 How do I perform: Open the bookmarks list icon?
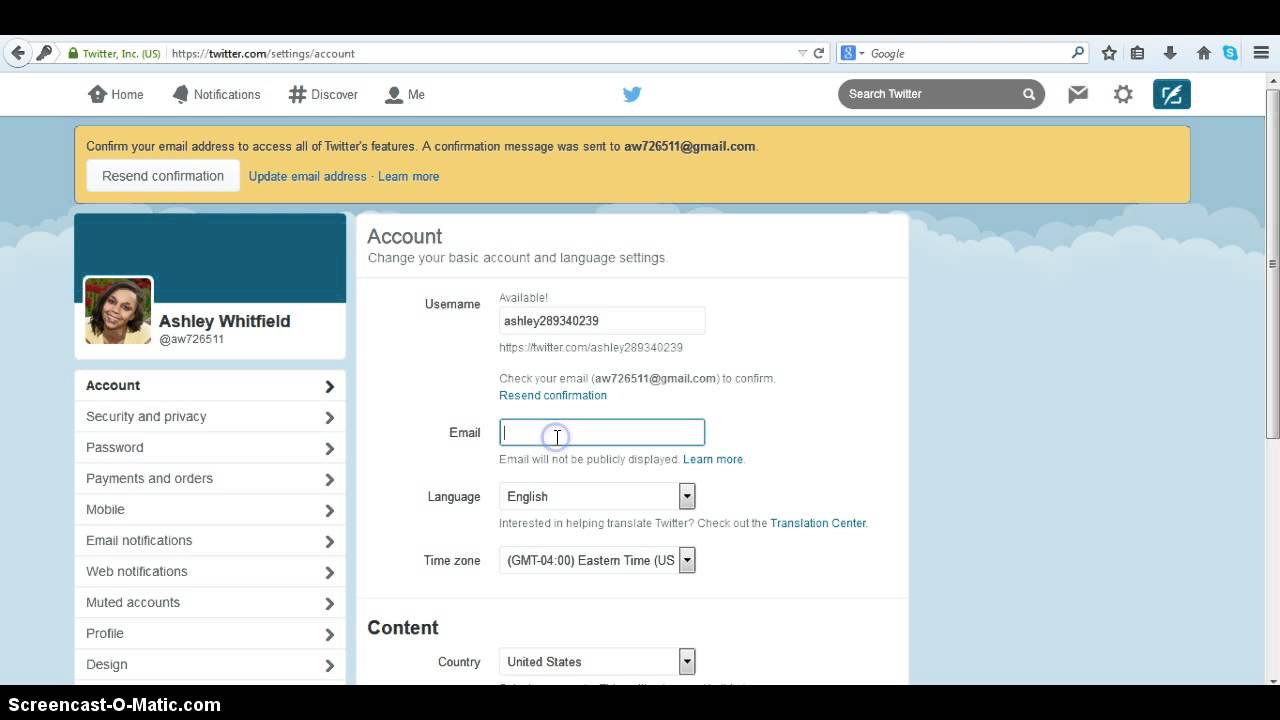(1137, 53)
